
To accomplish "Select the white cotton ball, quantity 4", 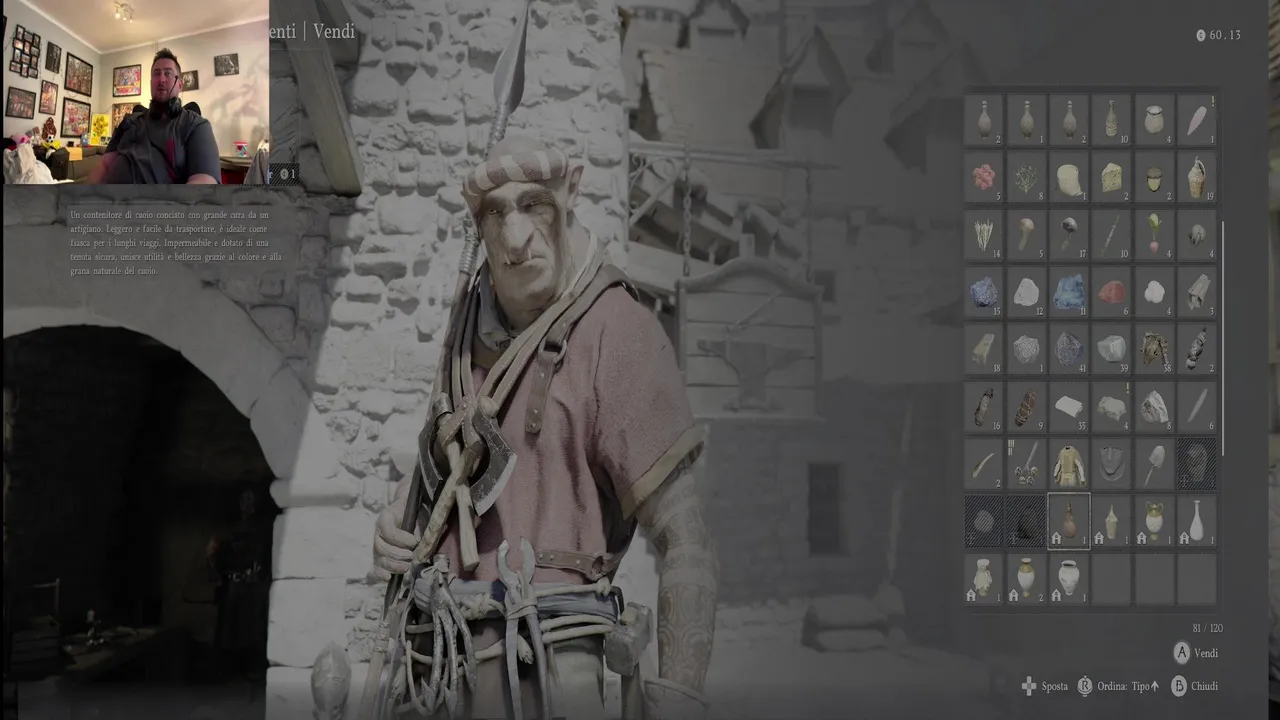I will coord(1154,291).
